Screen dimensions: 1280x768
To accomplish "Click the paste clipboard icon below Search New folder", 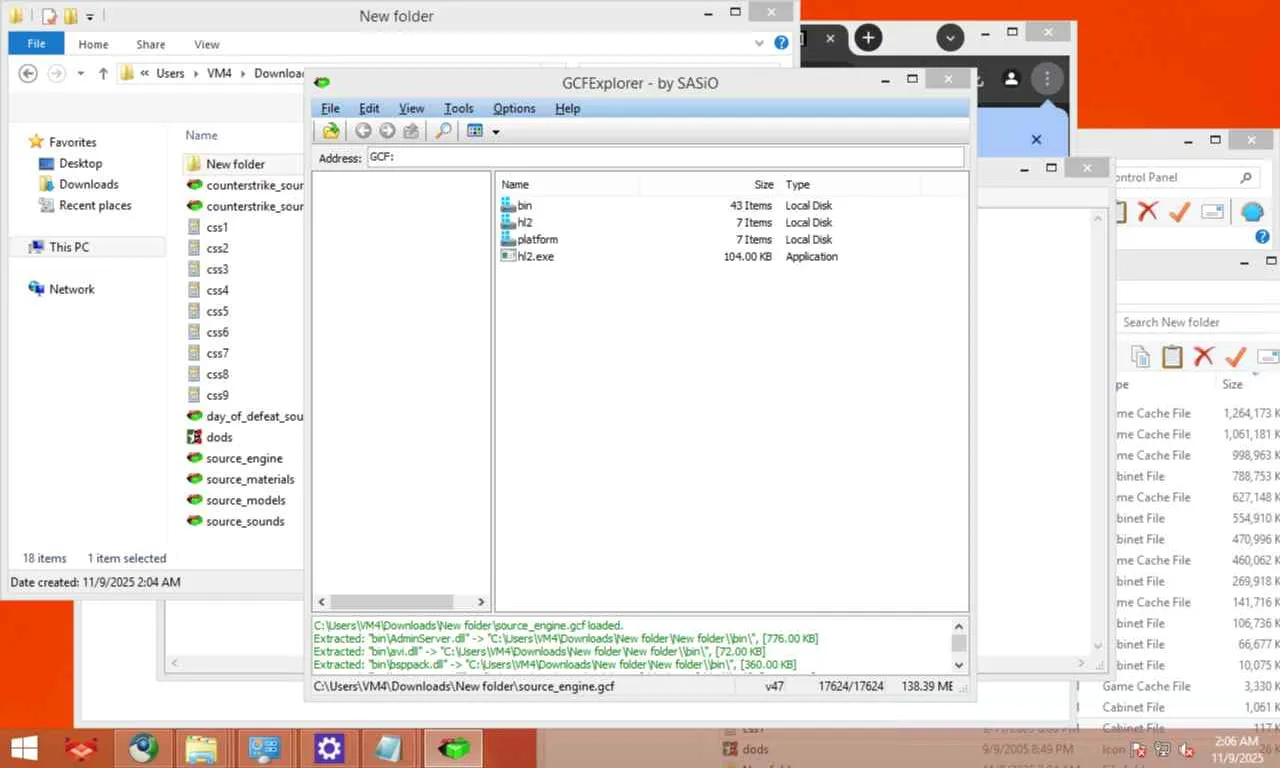I will [x=1172, y=356].
